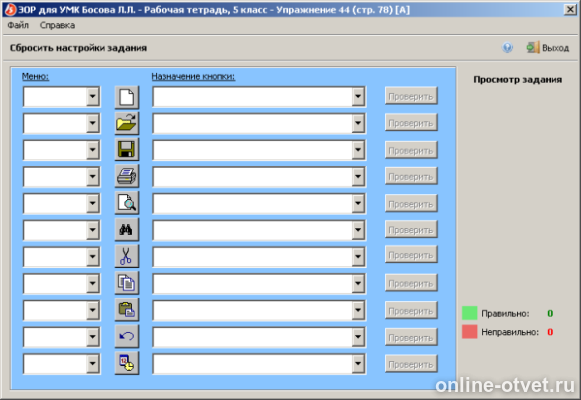Image resolution: width=581 pixels, height=400 pixels.
Task: Click the Выход exit button
Action: coord(548,48)
